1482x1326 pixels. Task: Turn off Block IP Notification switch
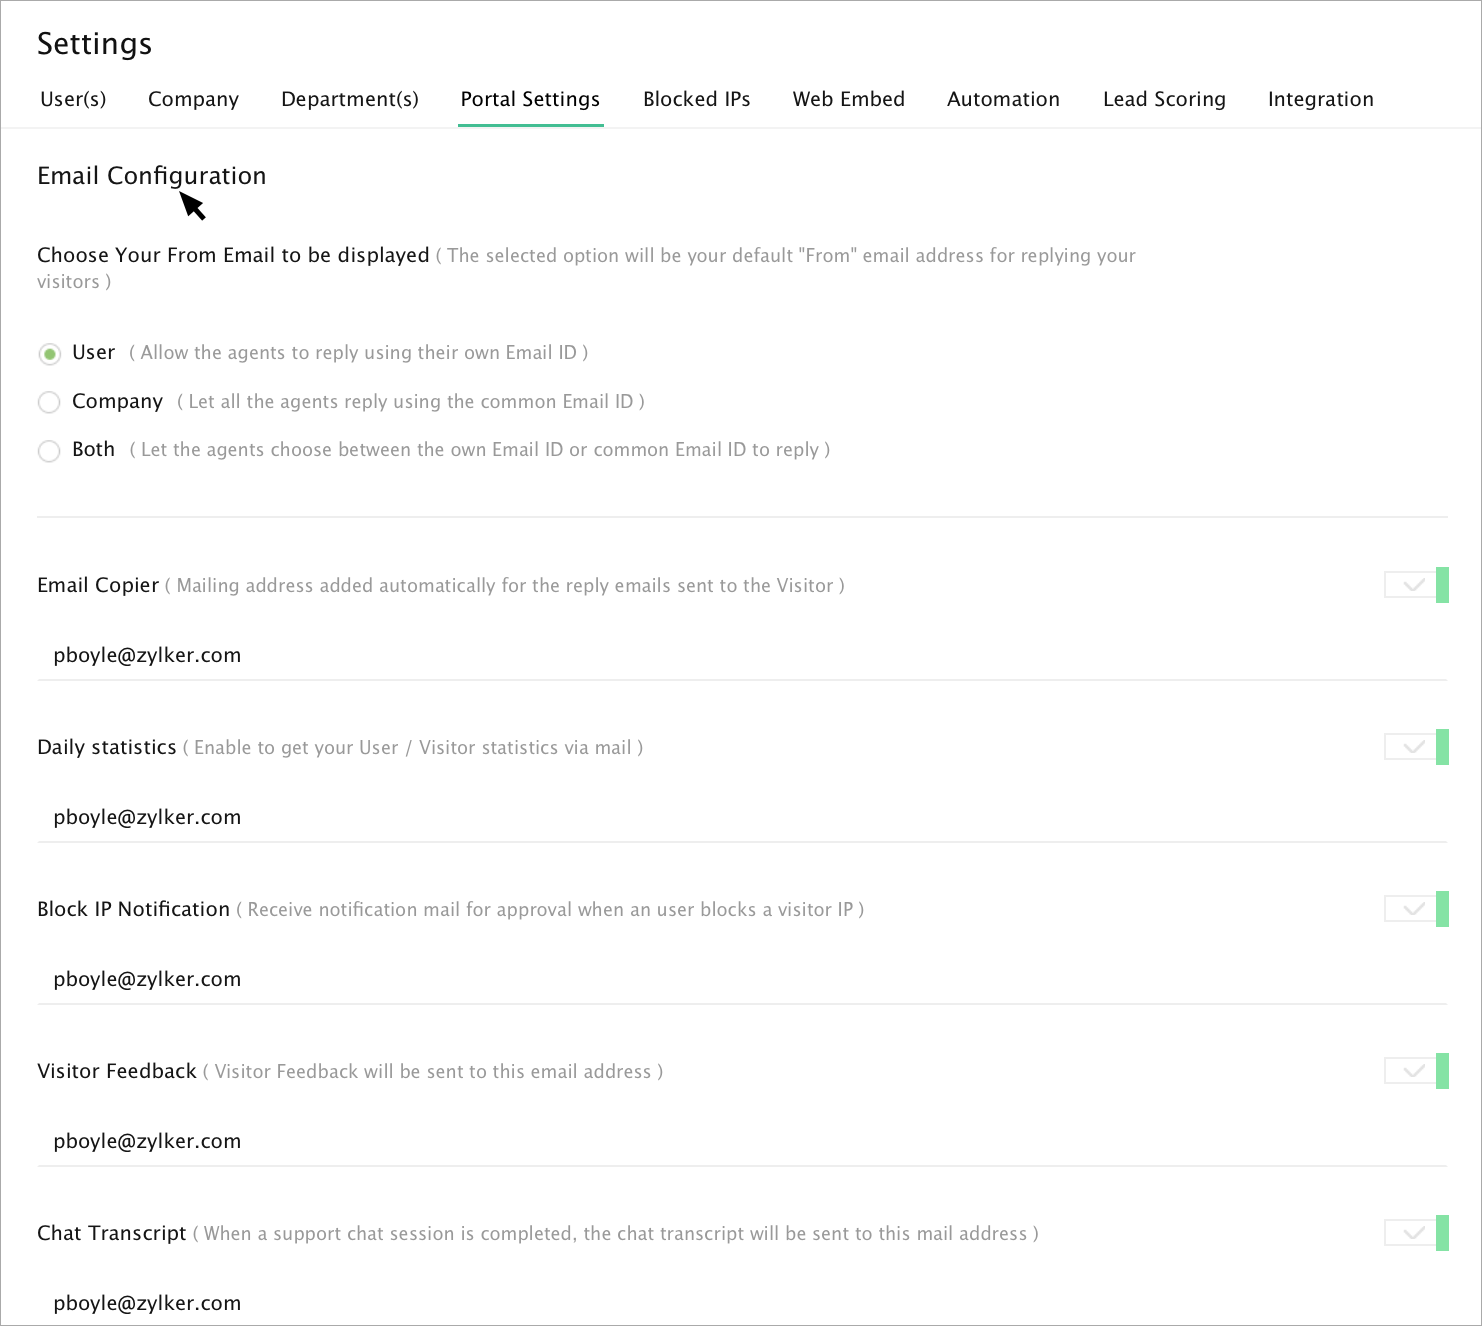pyautogui.click(x=1416, y=909)
